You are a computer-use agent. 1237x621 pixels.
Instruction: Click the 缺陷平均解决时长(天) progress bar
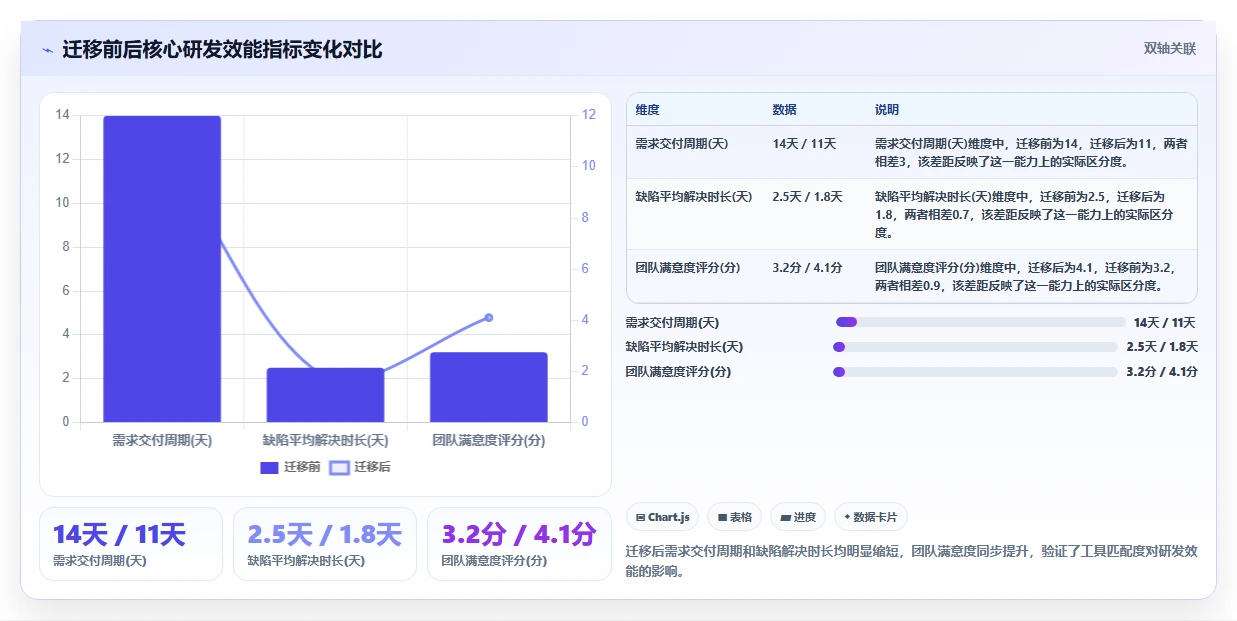click(975, 347)
